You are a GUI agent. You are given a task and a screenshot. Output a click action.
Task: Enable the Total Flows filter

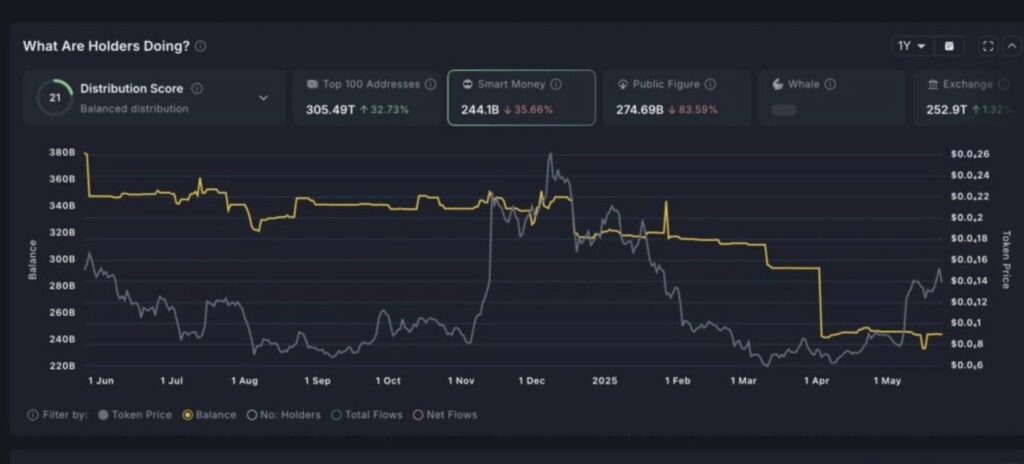pos(366,414)
